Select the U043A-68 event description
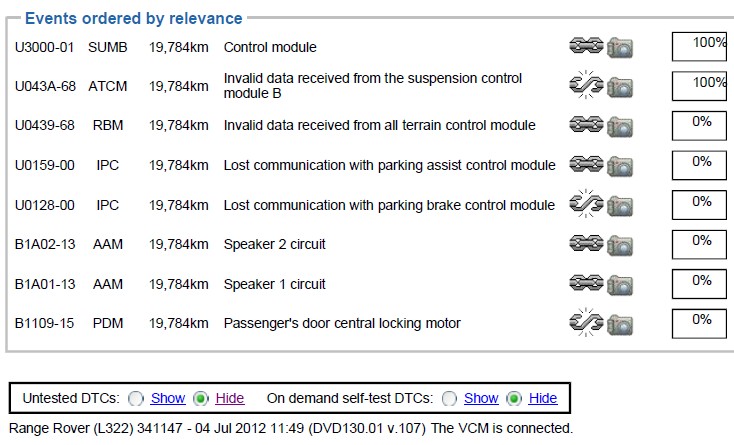Viewport: 734px width, 445px height. click(x=373, y=86)
